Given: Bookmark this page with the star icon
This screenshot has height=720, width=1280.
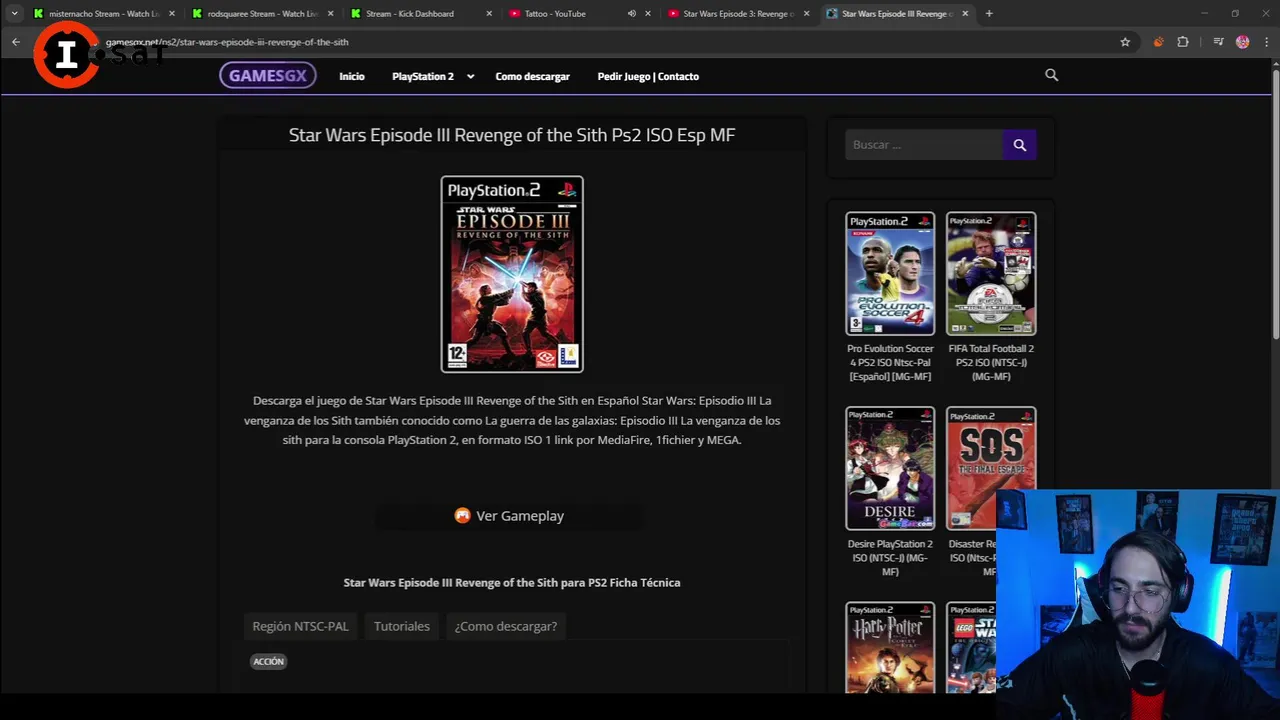Looking at the screenshot, I should coord(1125,42).
